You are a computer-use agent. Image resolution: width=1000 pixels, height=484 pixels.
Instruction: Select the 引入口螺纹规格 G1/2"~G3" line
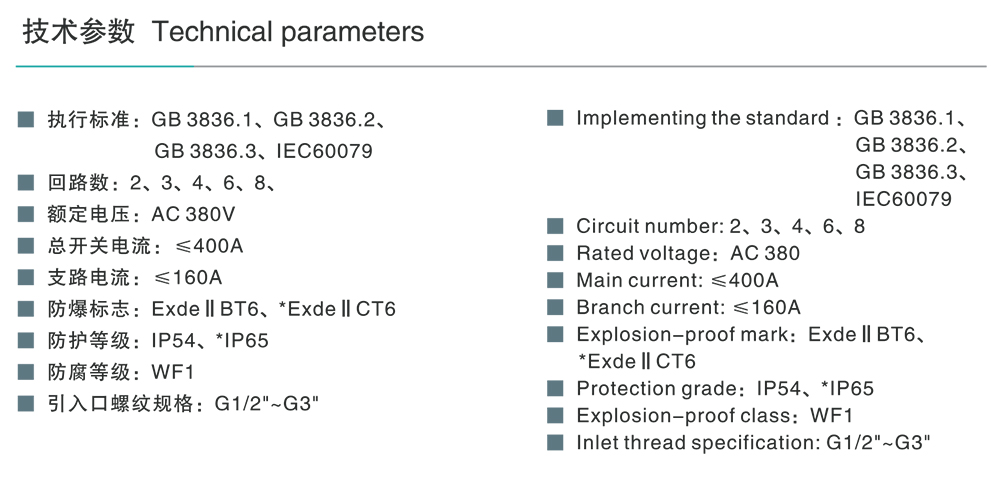click(x=183, y=405)
